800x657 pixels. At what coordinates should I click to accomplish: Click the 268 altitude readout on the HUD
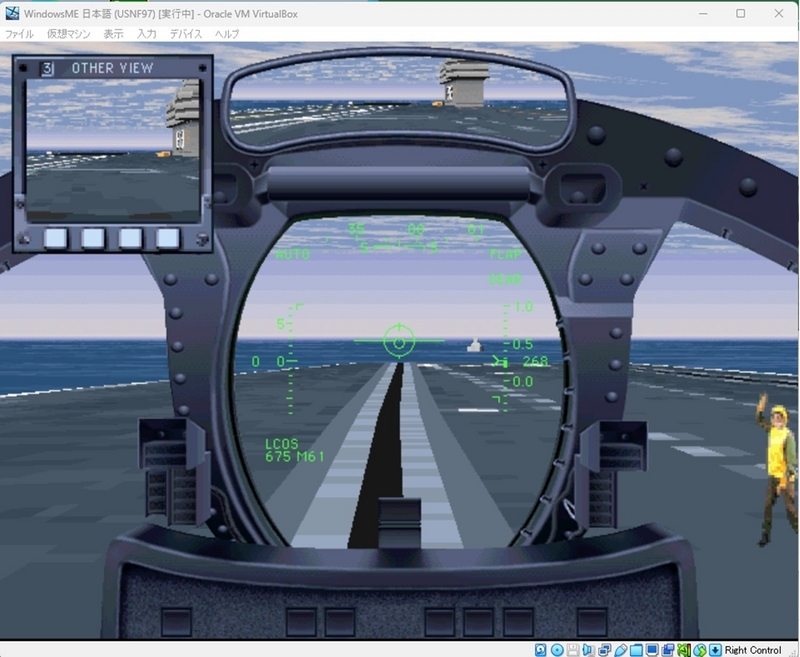[536, 361]
